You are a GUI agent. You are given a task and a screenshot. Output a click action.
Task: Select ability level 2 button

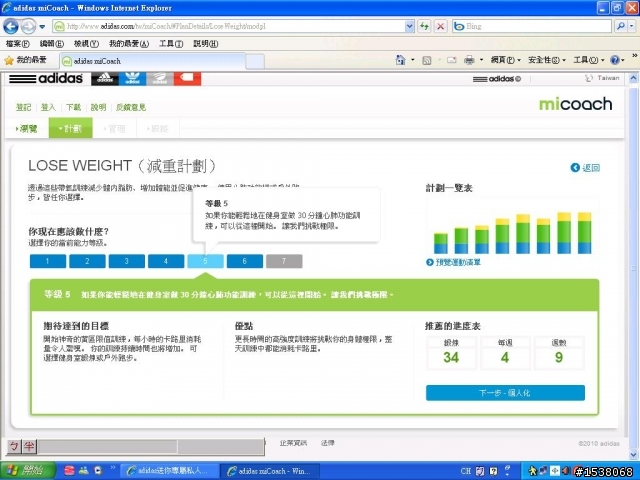87,261
